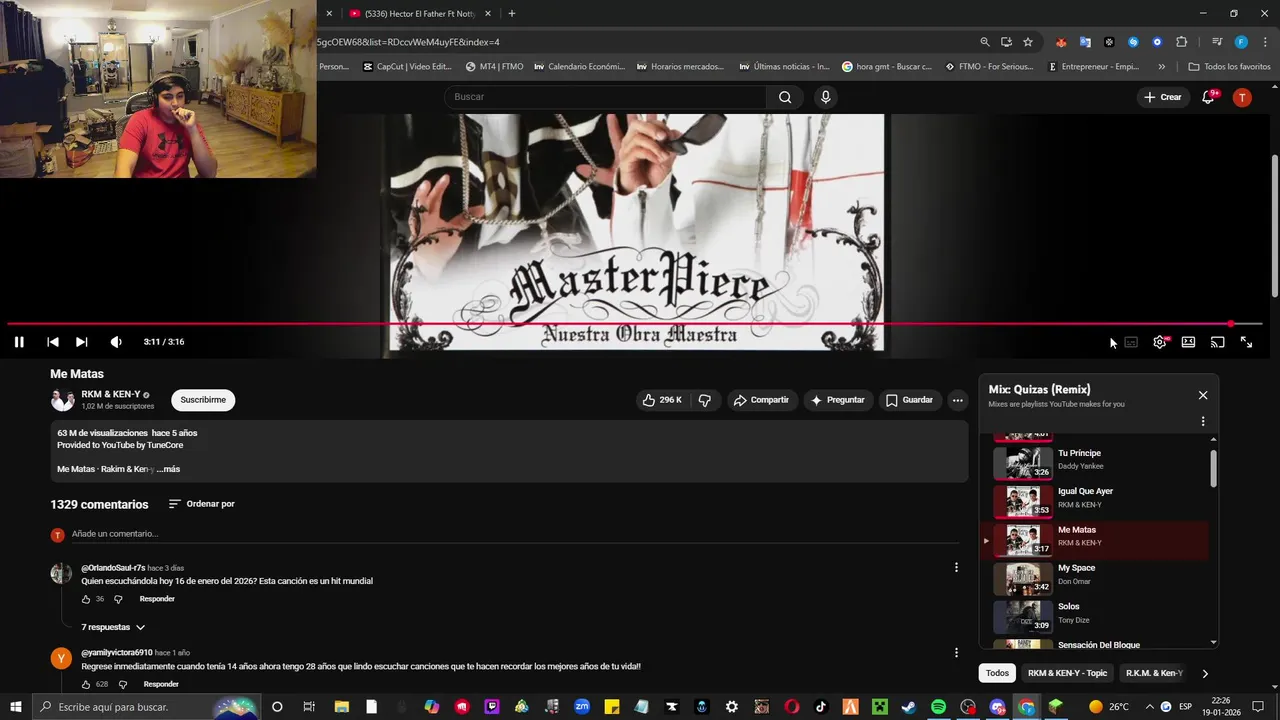Seek on the red video progress bar
This screenshot has height=720, width=1280.
coord(634,324)
